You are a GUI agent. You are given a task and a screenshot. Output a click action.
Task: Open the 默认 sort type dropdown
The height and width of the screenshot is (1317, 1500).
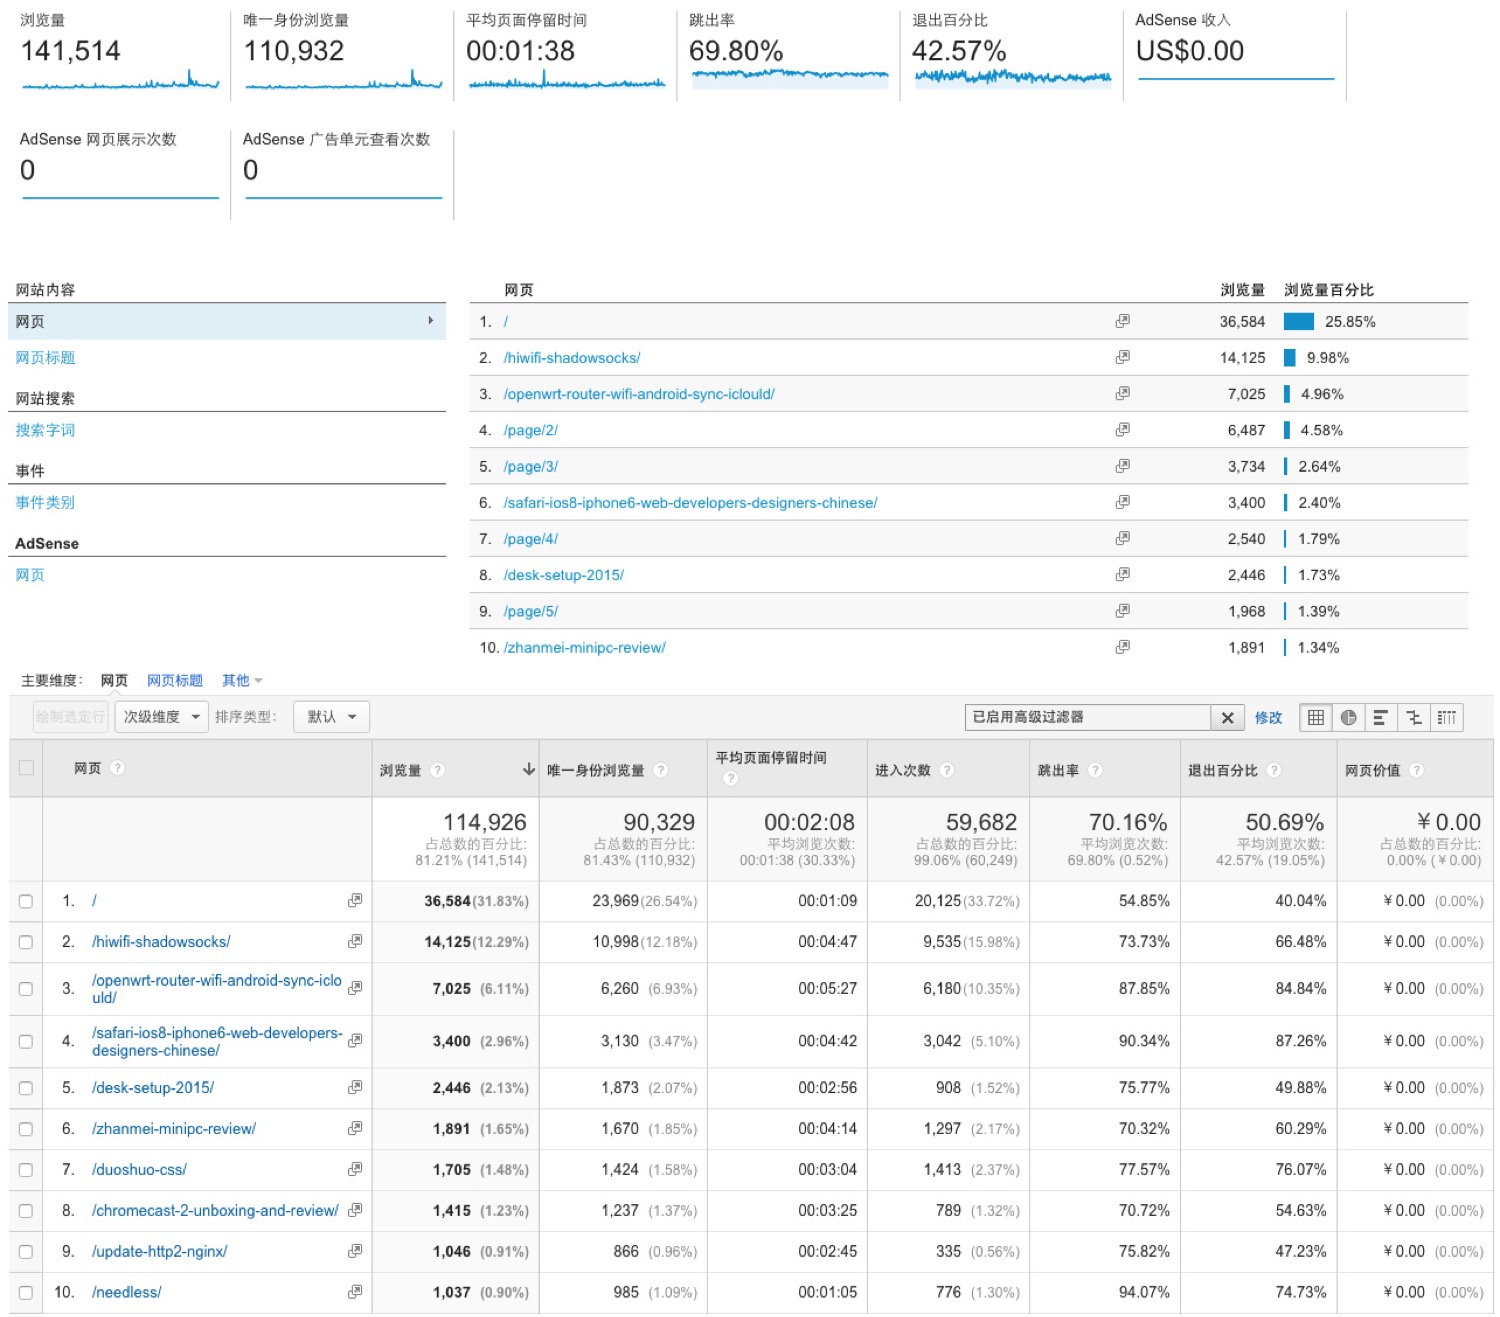tap(331, 717)
